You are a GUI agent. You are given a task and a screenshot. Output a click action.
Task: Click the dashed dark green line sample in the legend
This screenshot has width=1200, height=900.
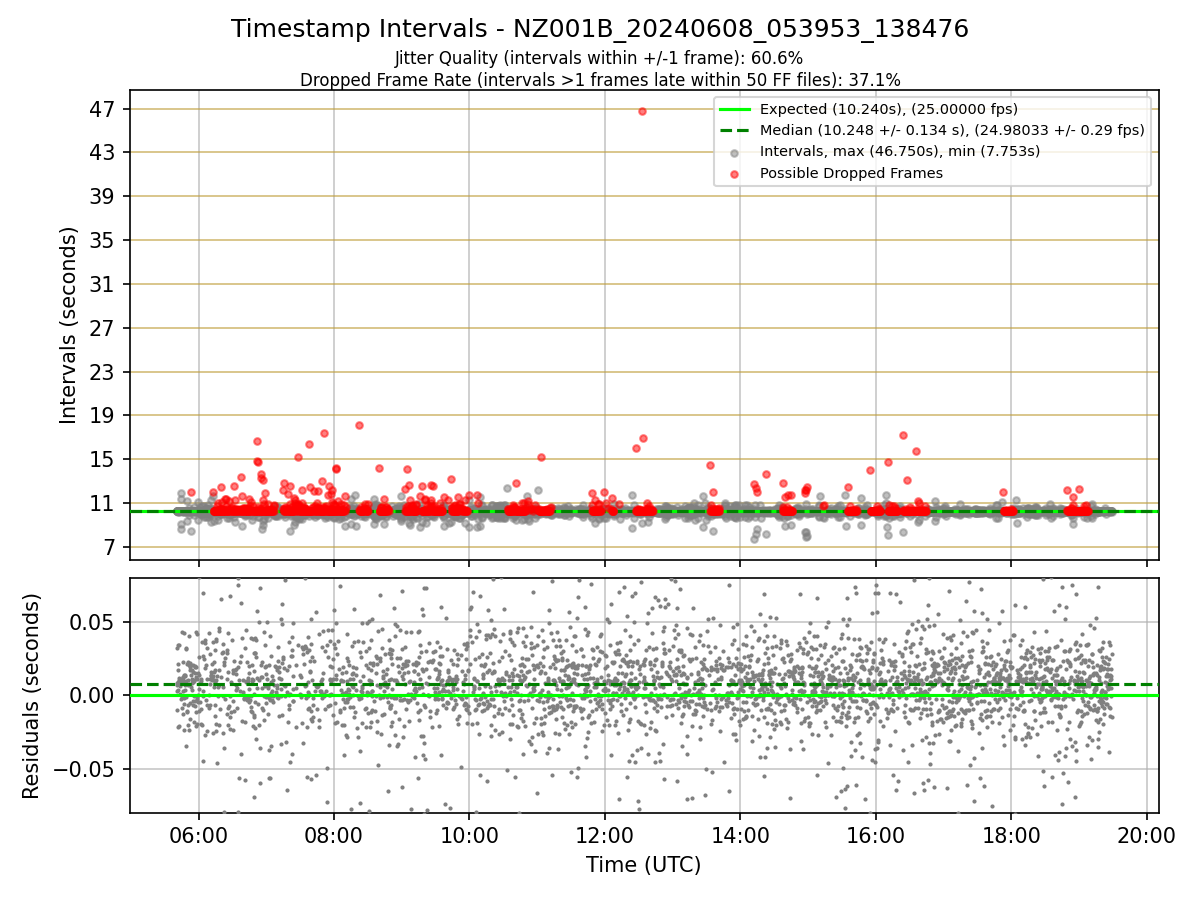coord(735,130)
